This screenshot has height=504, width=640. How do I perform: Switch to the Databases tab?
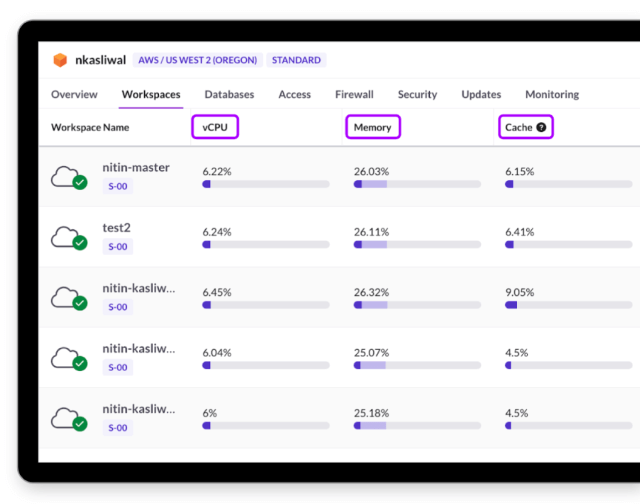tap(229, 94)
